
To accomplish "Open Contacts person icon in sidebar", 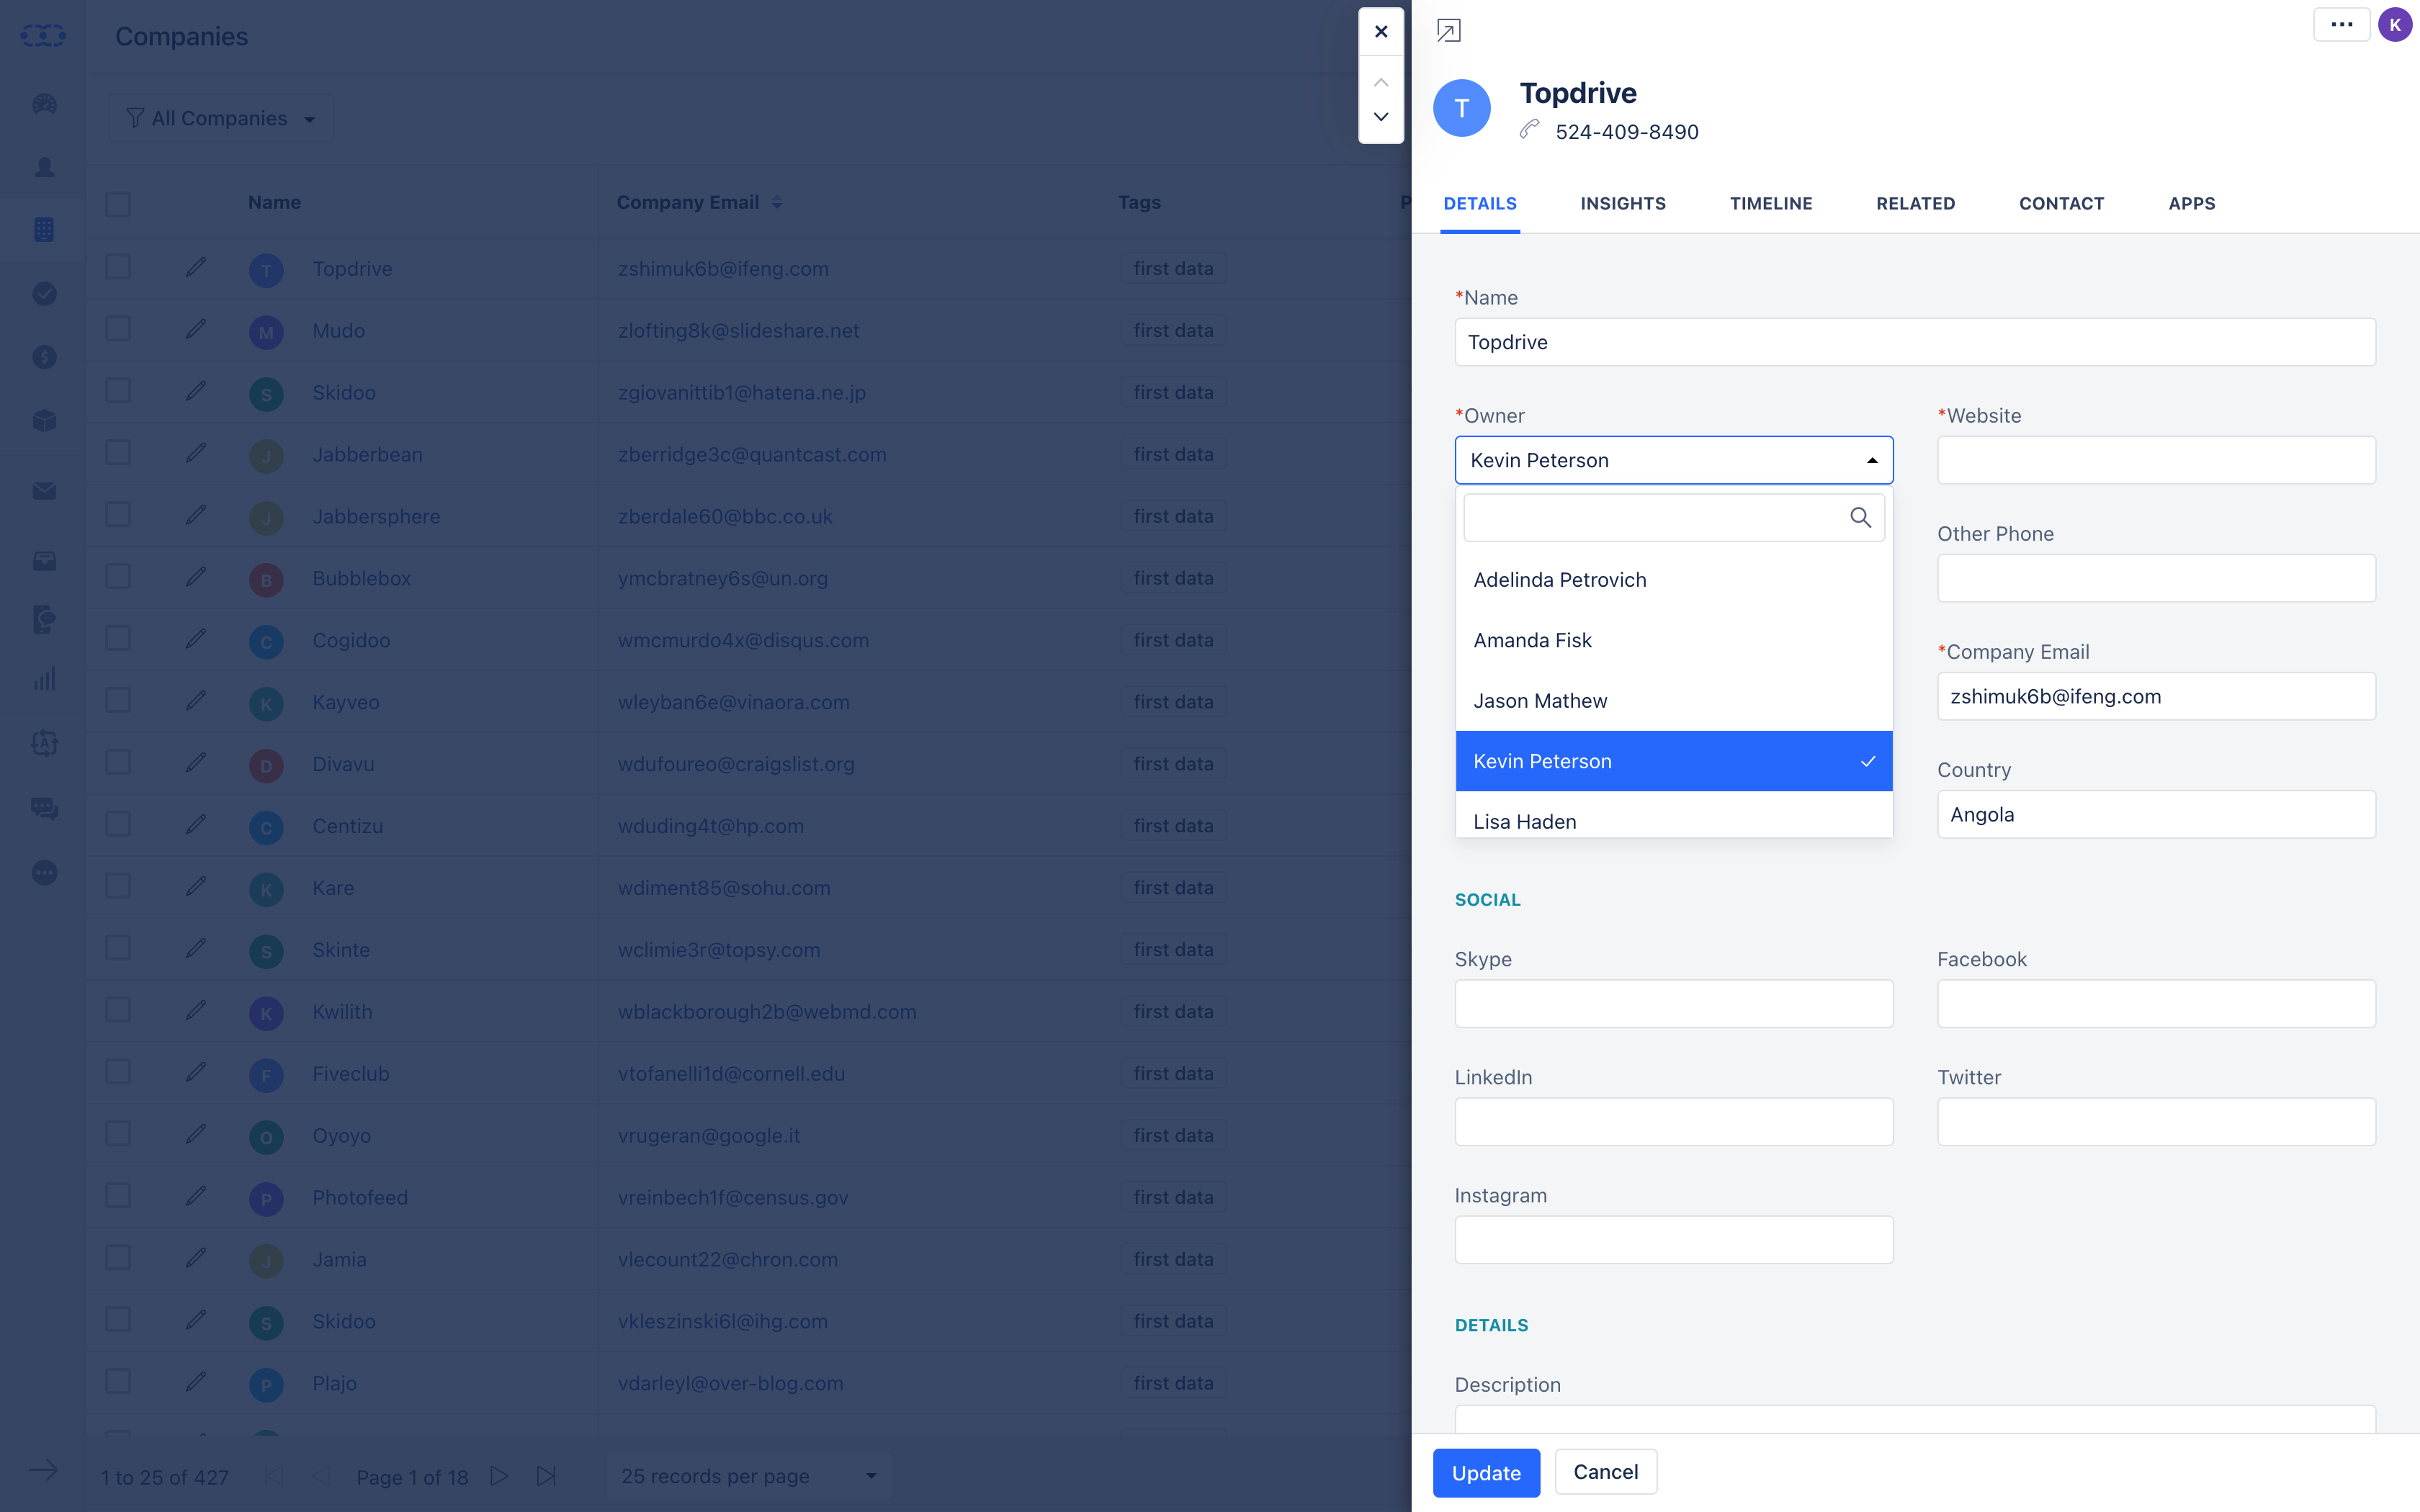I will [x=44, y=167].
